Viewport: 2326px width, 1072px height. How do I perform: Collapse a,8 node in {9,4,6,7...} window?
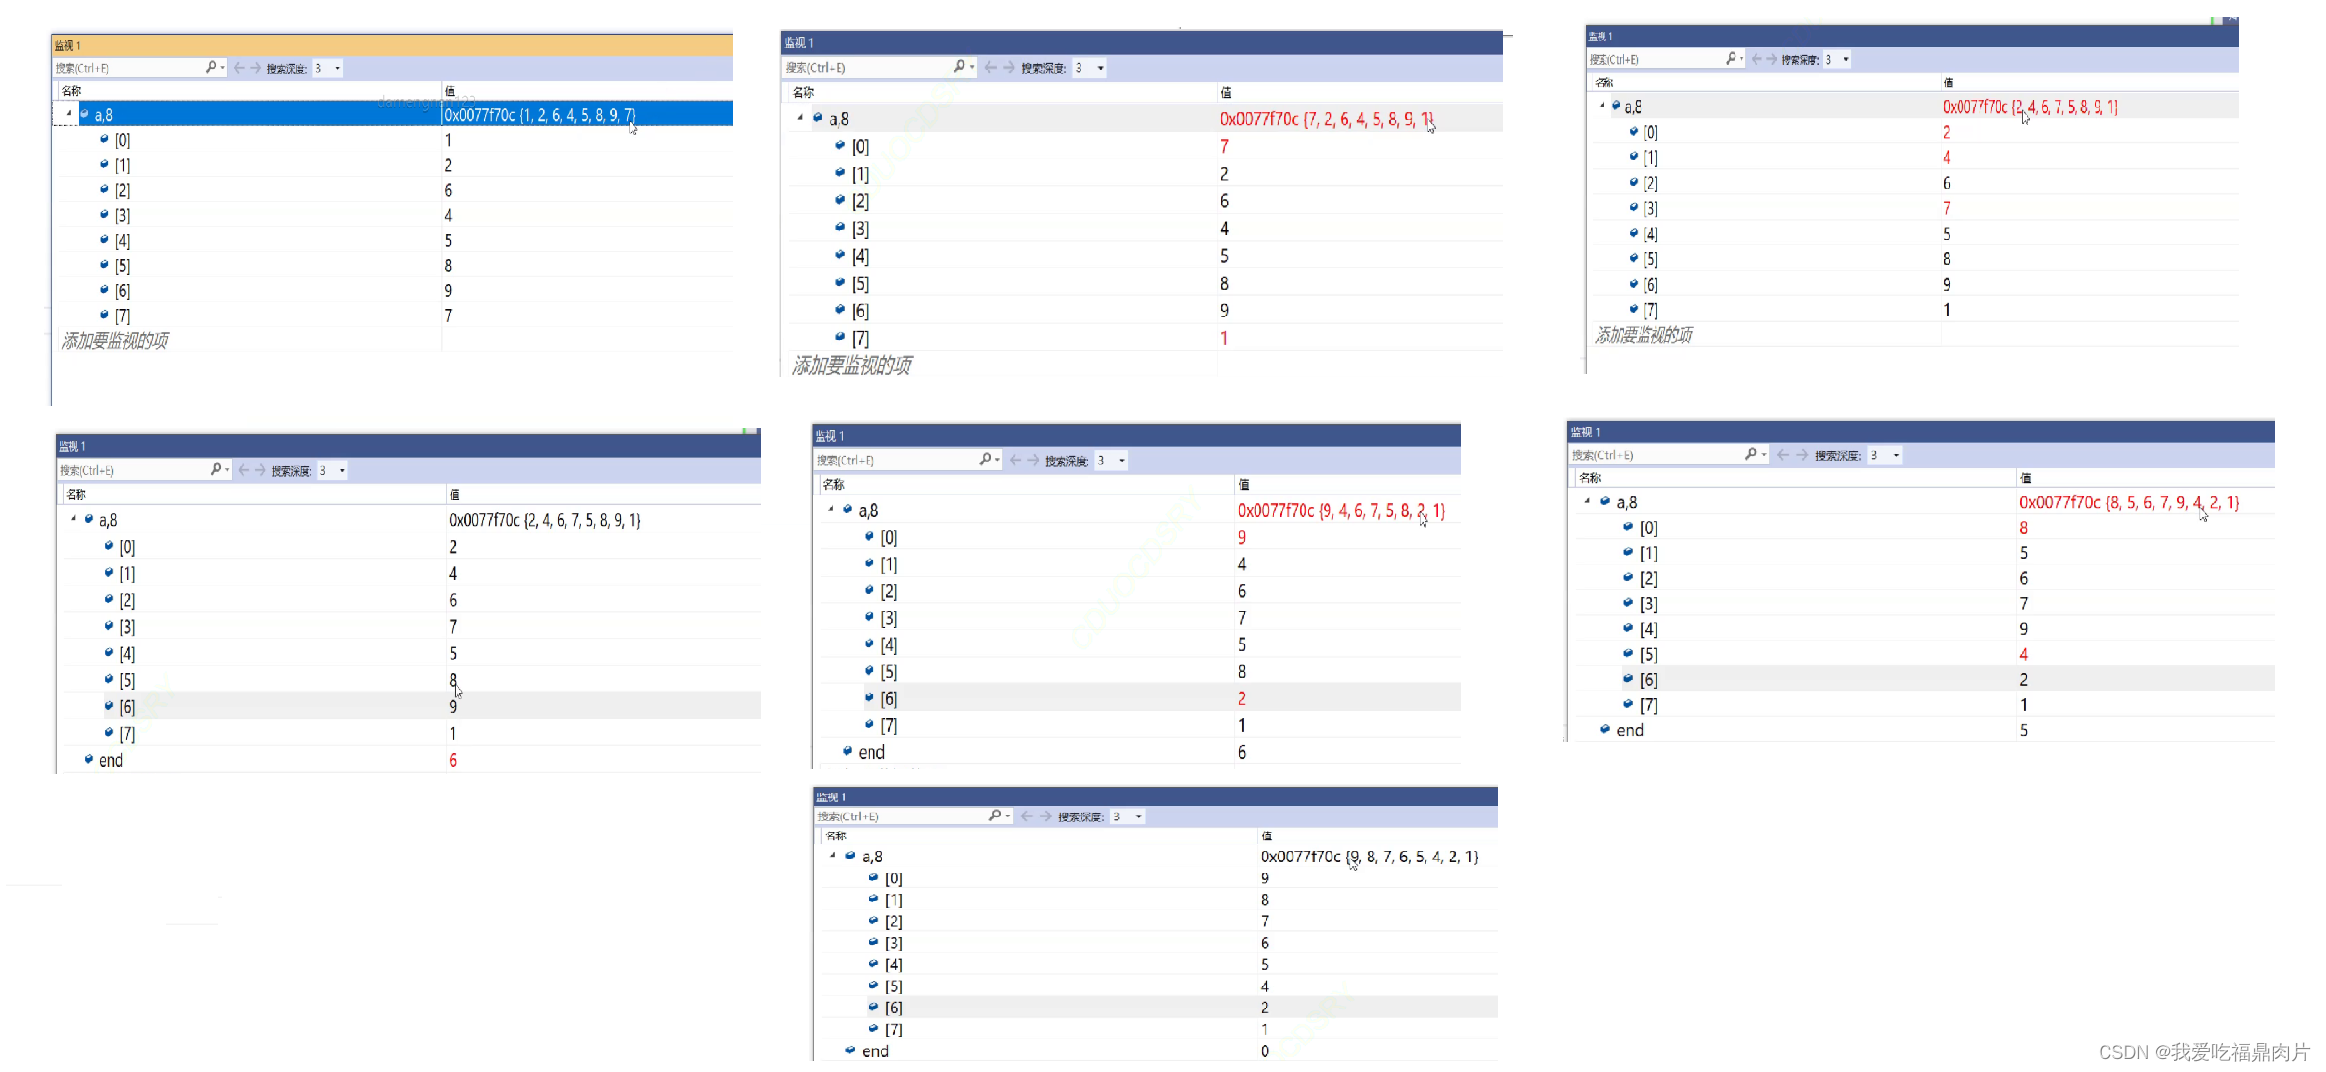(x=831, y=509)
